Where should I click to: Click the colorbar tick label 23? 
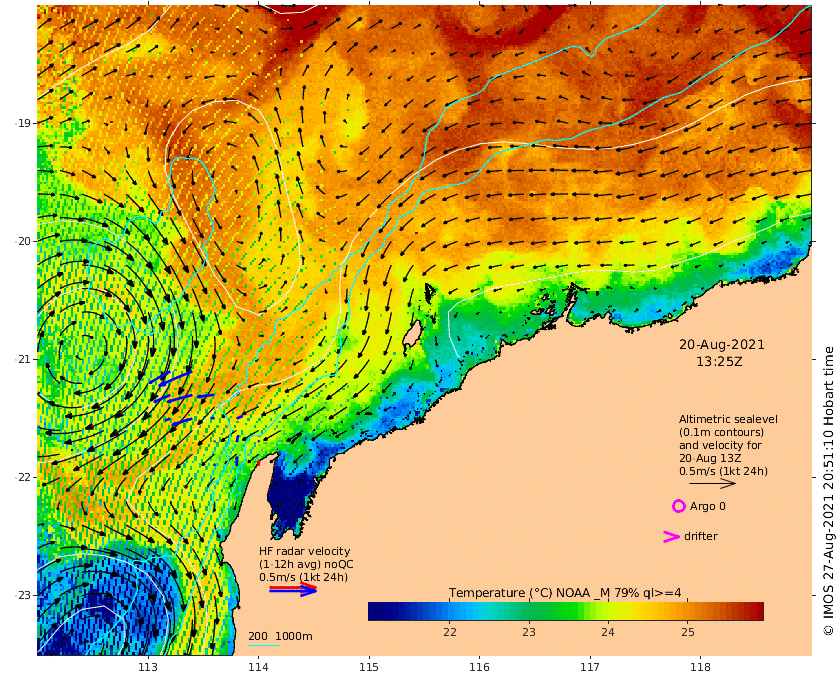point(529,632)
